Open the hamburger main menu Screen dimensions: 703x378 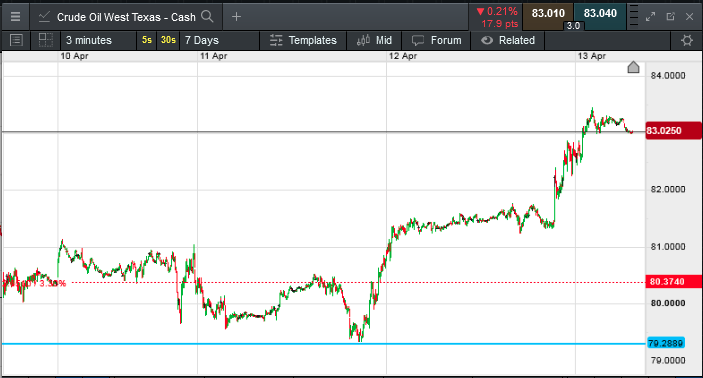15,17
